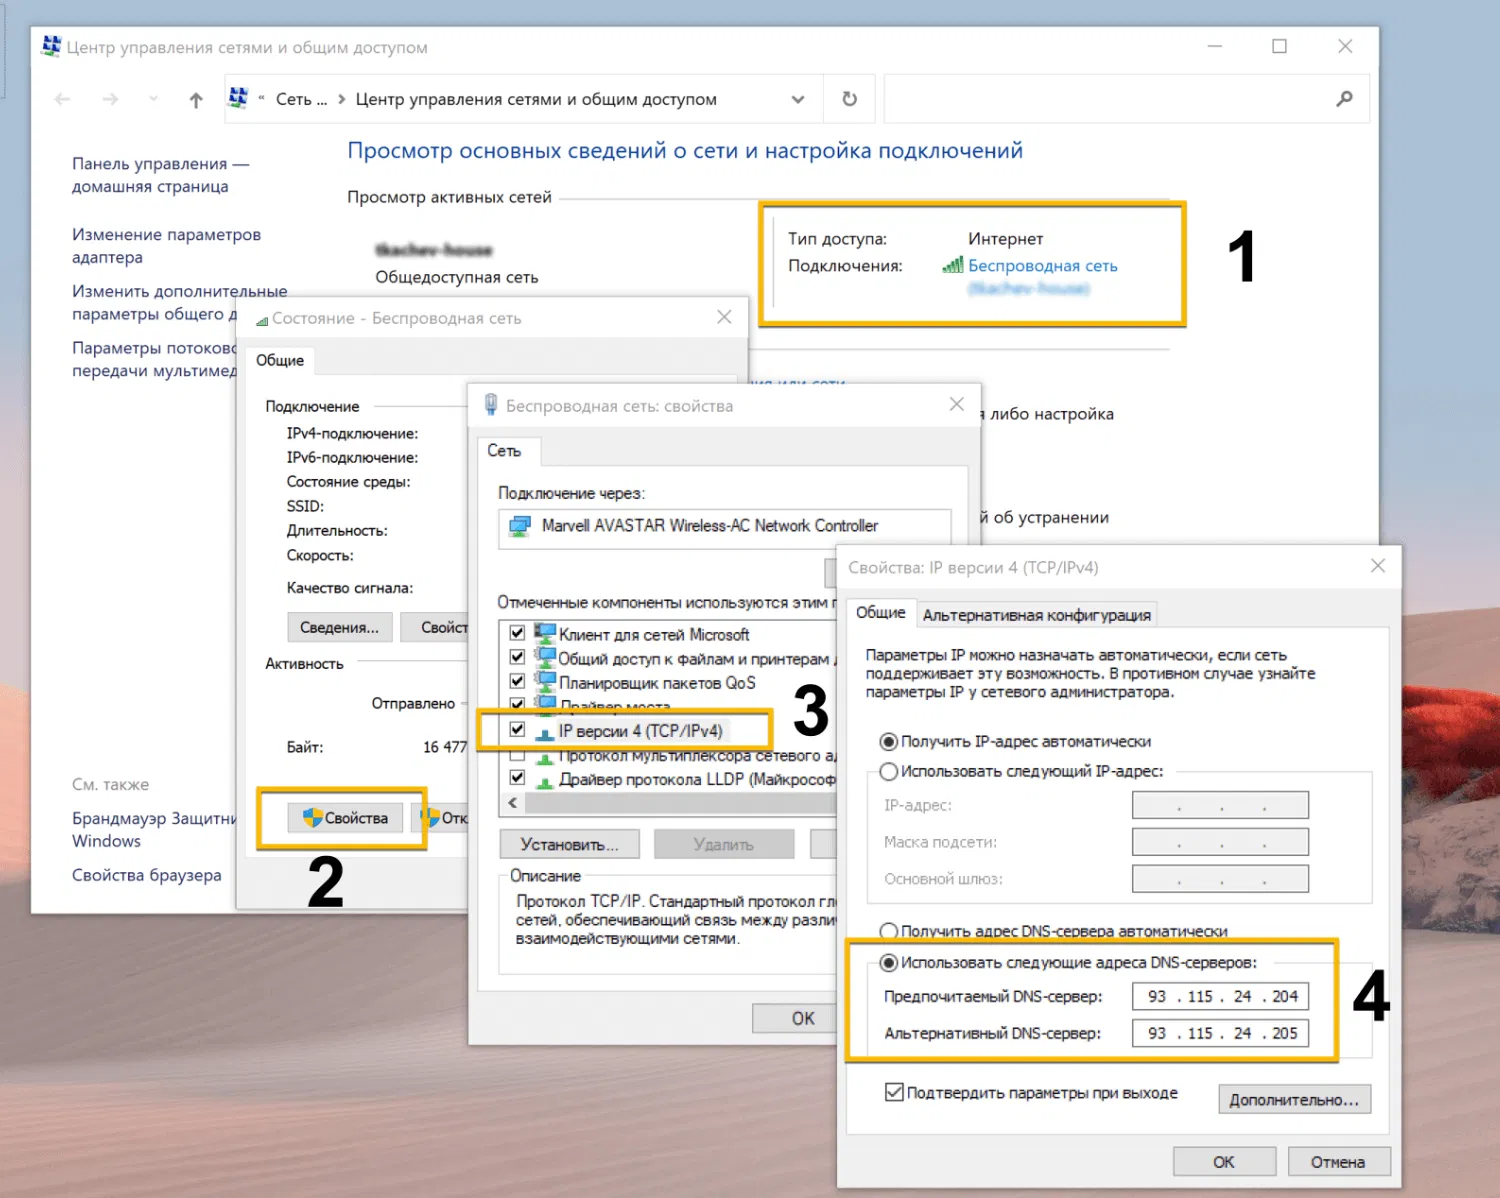Click the Установить button
This screenshot has width=1500, height=1198.
click(x=568, y=843)
